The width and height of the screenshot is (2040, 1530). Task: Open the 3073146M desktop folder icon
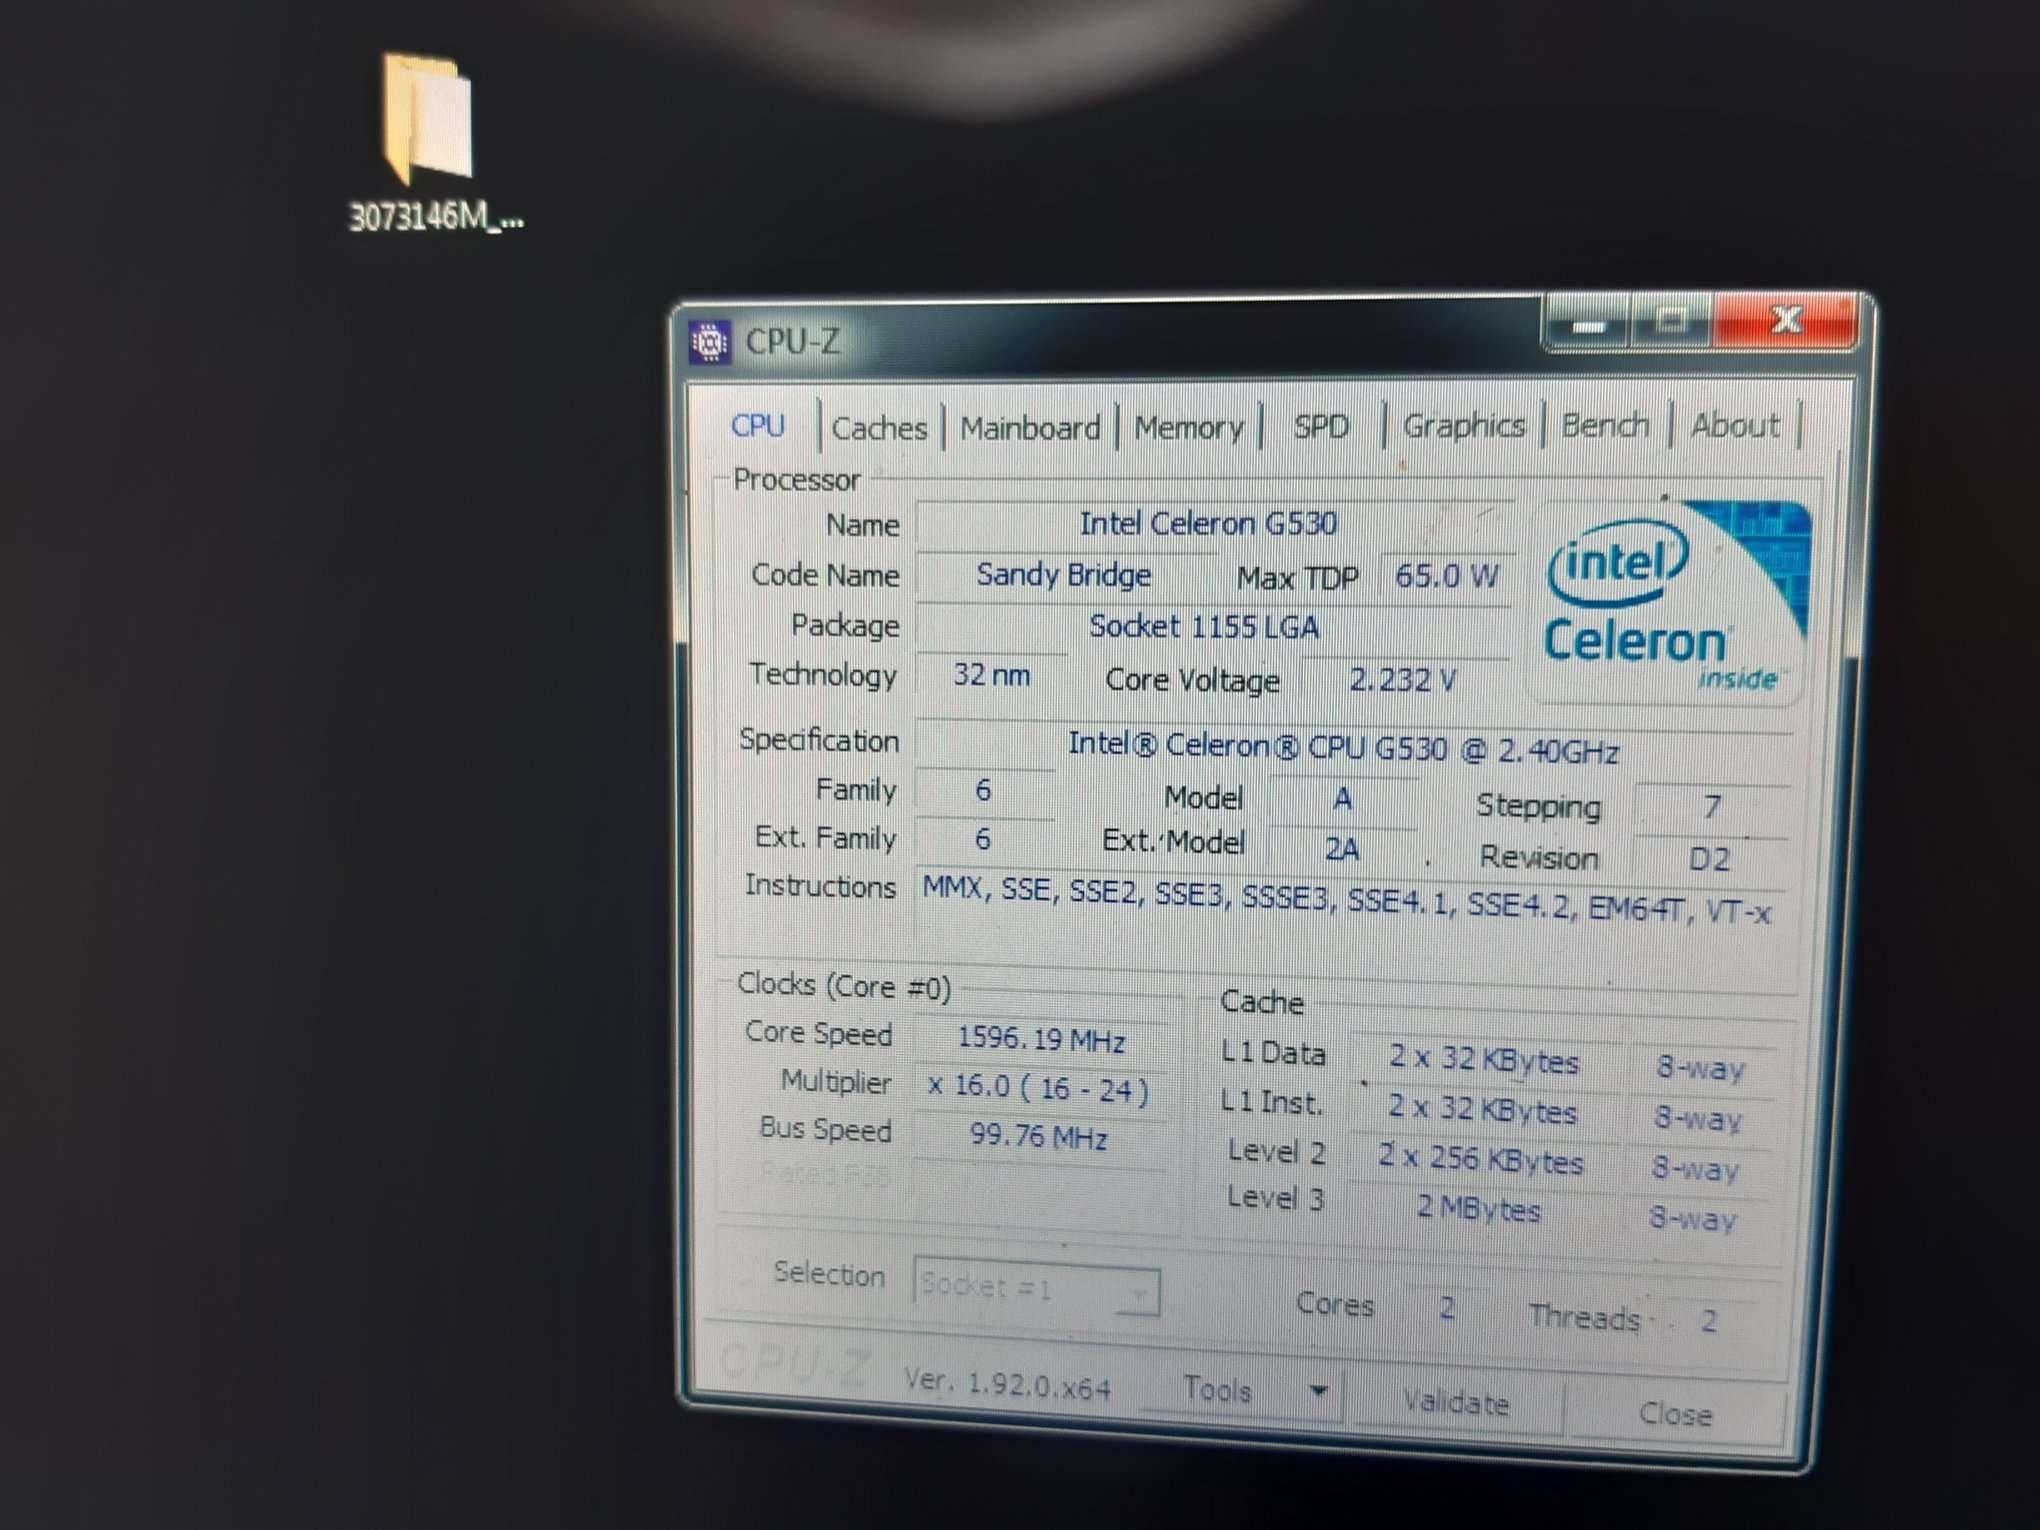click(x=428, y=118)
